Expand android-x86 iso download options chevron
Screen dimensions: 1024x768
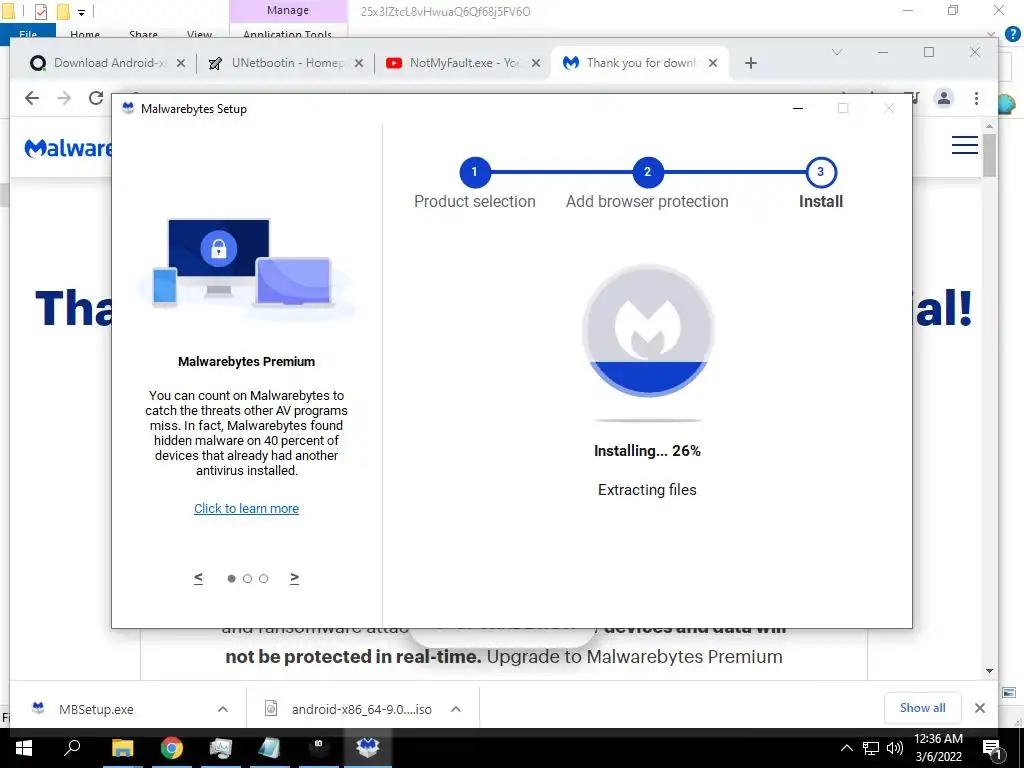tap(456, 709)
